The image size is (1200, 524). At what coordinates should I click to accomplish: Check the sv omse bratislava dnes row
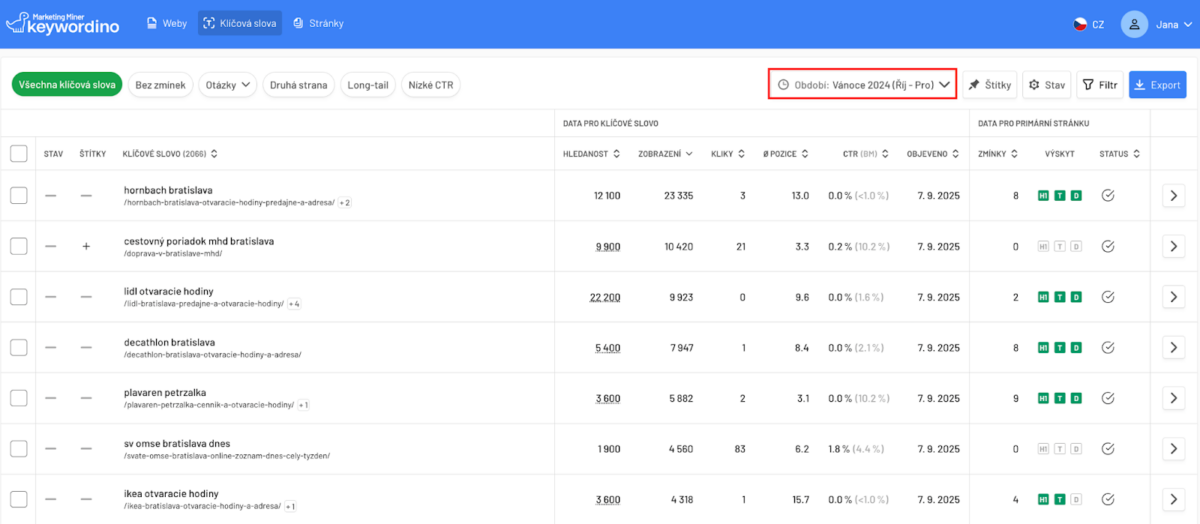(18, 448)
